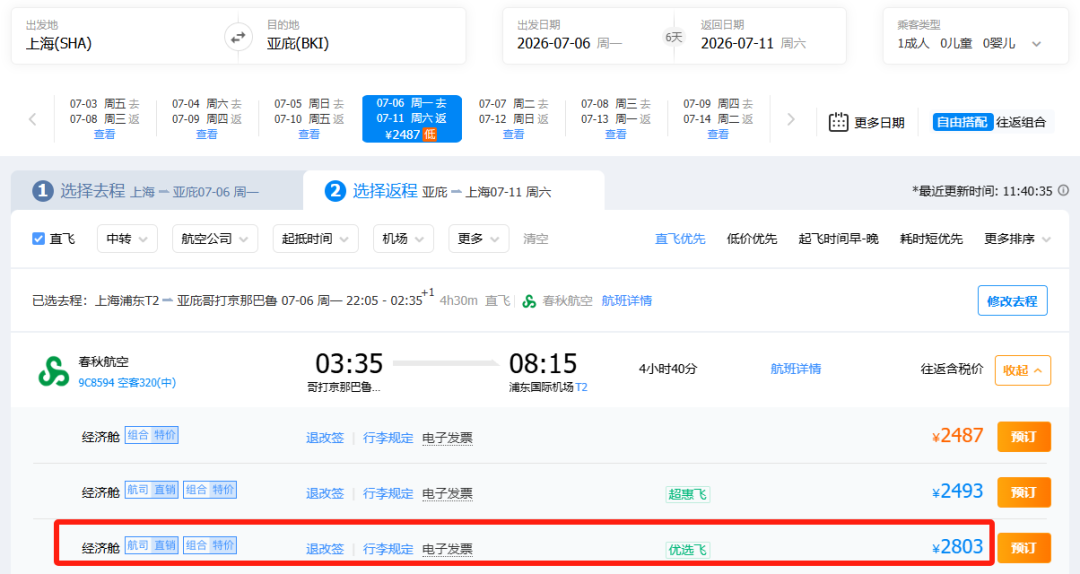
Task: Click 9C8594 空客320(中) flight info
Action: tap(127, 382)
